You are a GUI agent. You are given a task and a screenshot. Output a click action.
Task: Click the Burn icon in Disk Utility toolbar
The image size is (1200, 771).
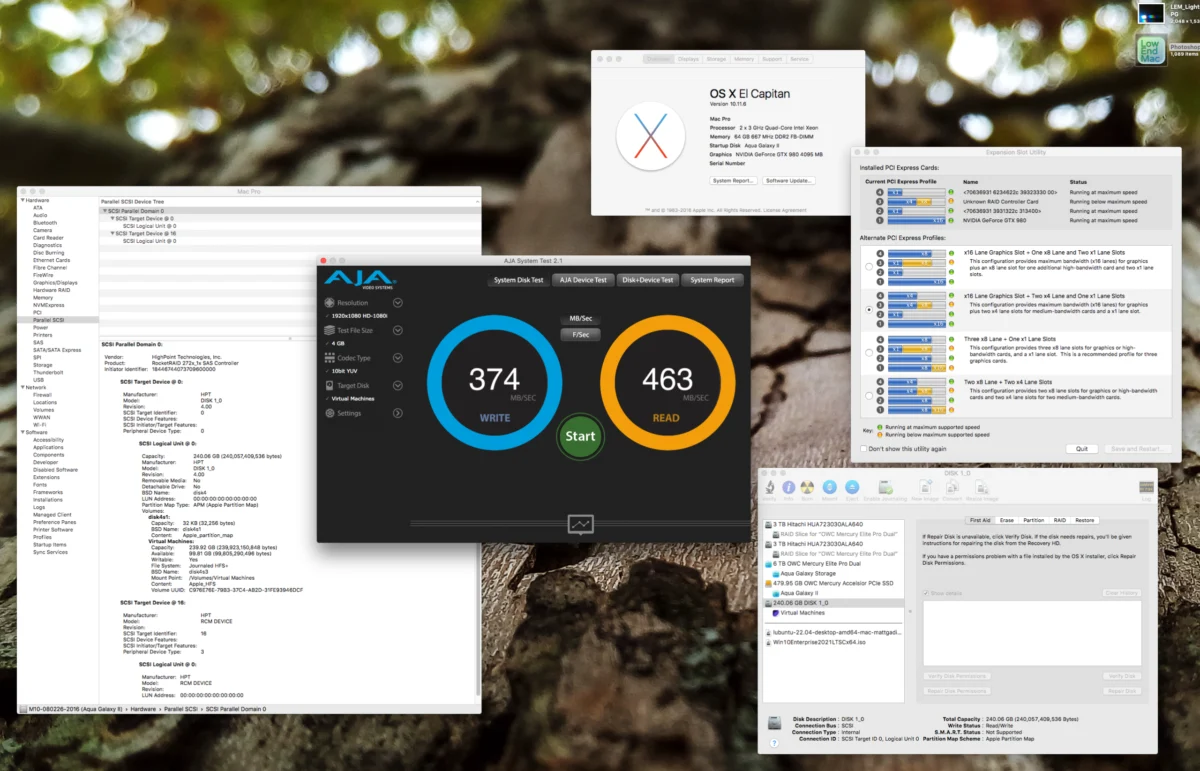point(808,487)
